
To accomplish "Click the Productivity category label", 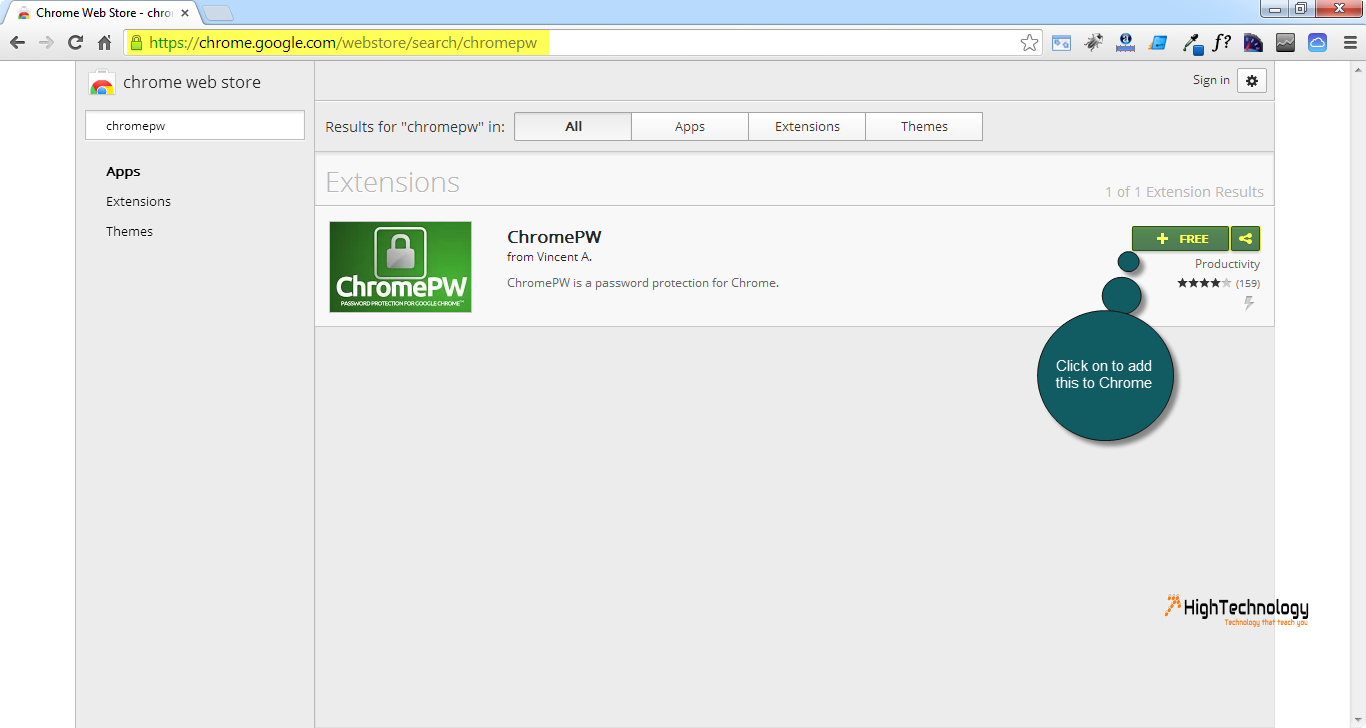I will click(1227, 264).
